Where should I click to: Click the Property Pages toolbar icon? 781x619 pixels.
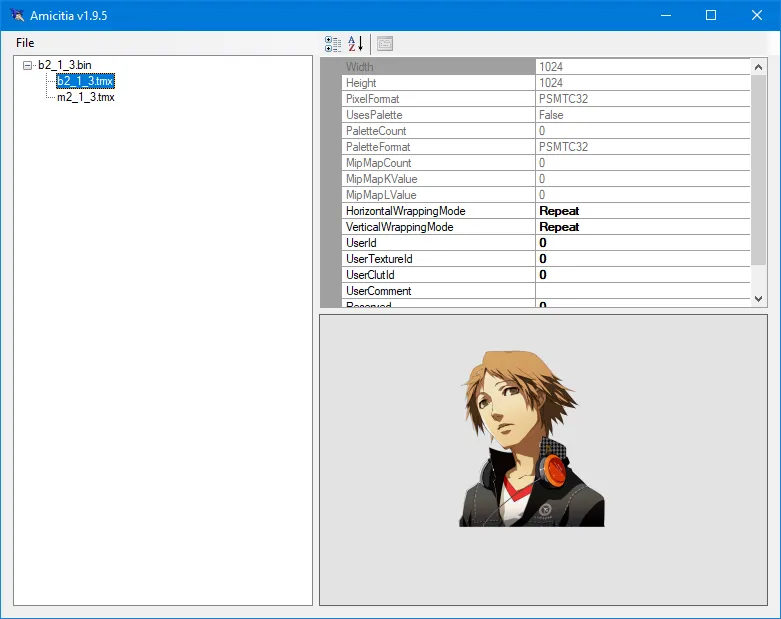385,44
